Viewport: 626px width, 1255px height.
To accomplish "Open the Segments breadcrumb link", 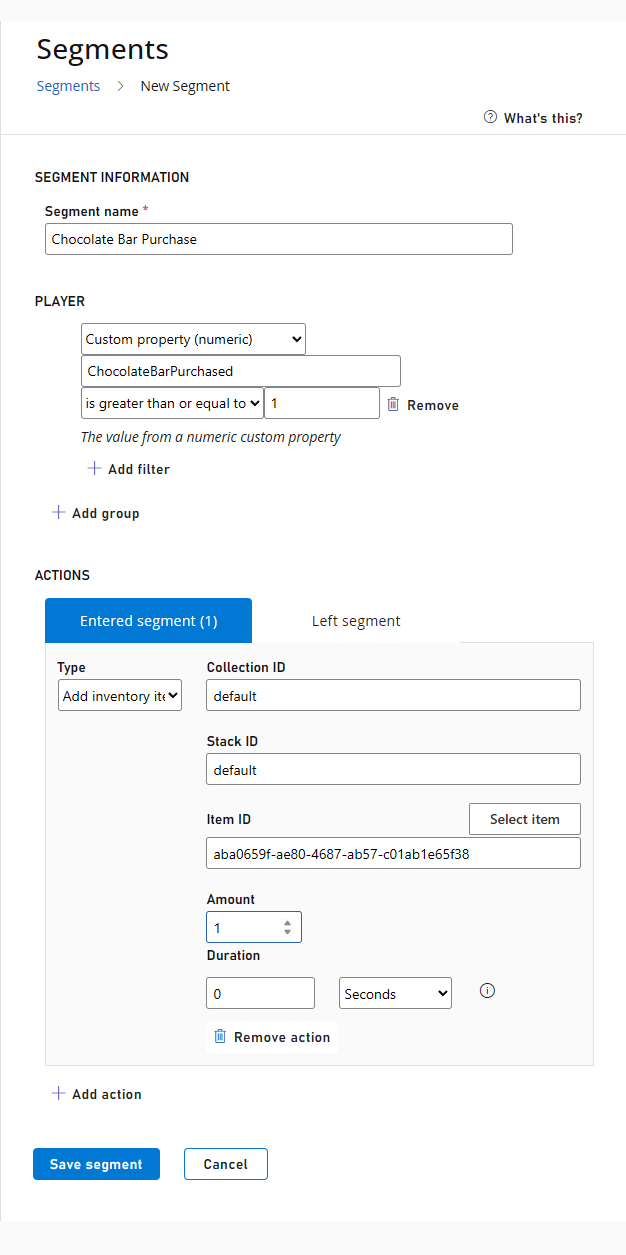I will click(68, 86).
